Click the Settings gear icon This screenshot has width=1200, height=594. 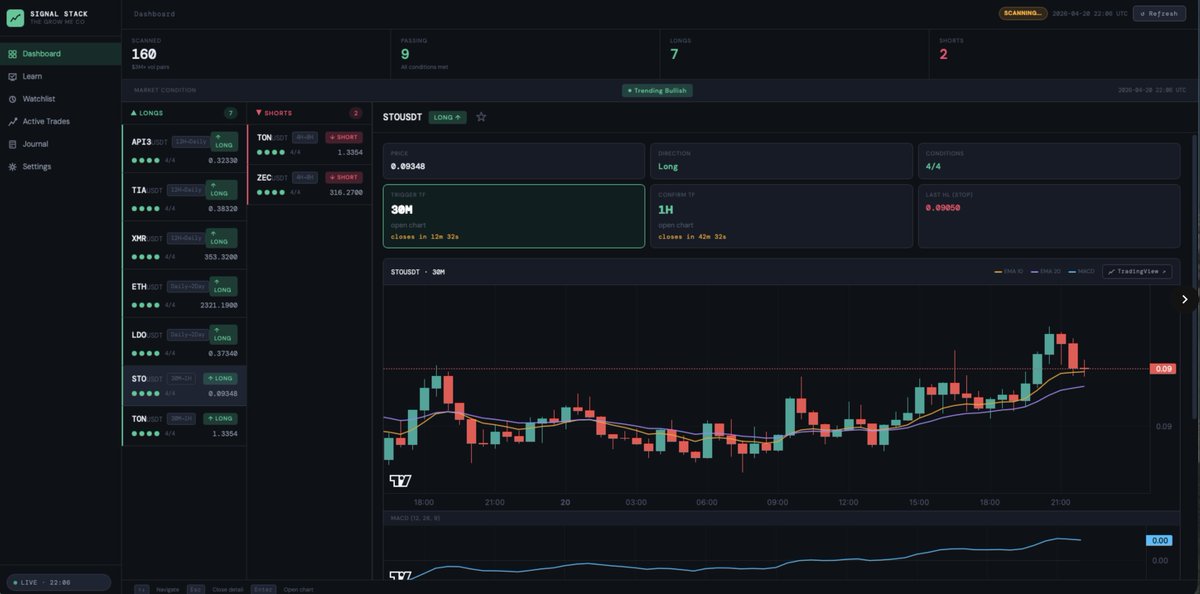(12, 167)
